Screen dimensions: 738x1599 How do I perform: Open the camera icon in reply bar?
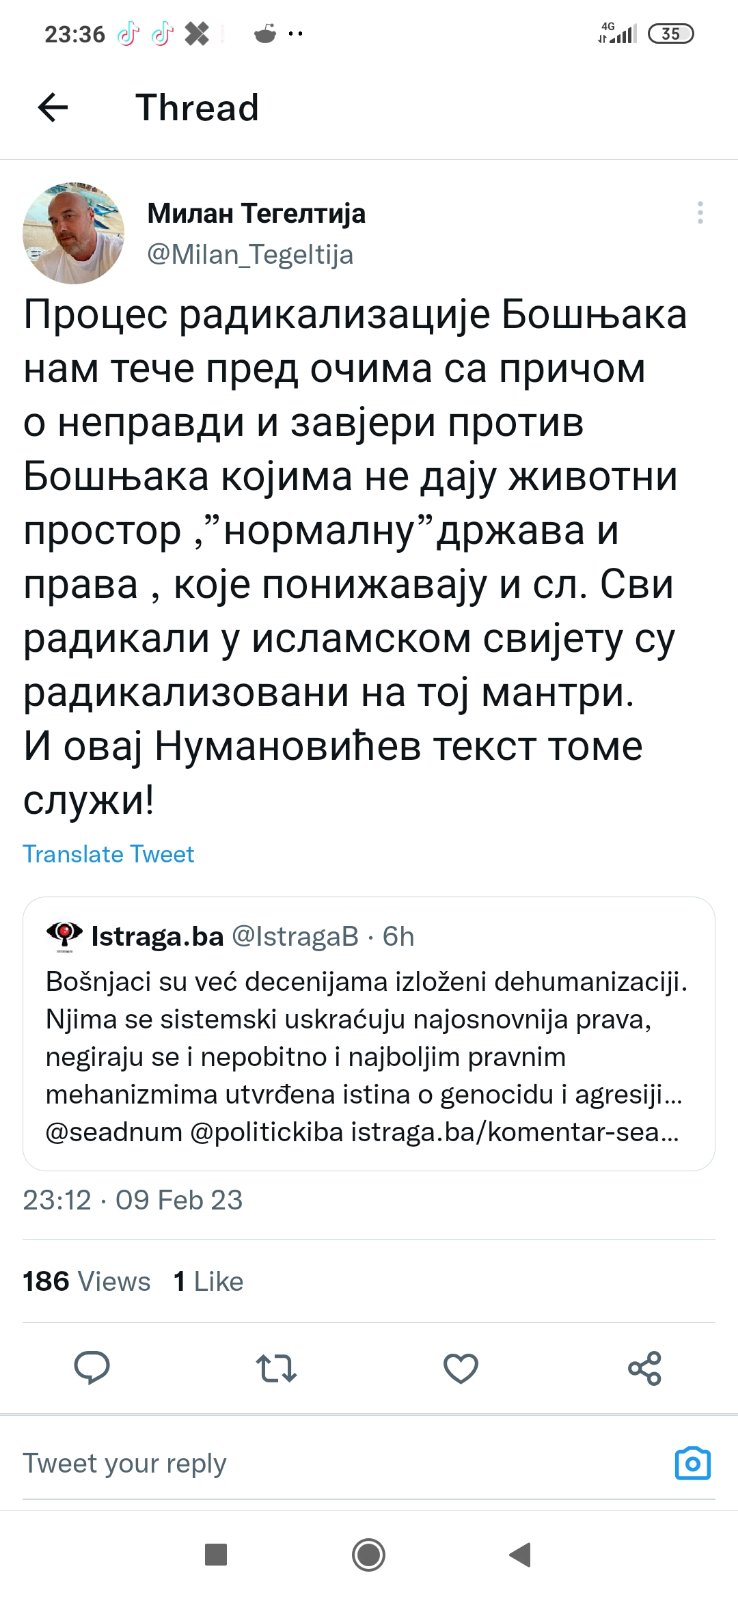pos(693,1463)
